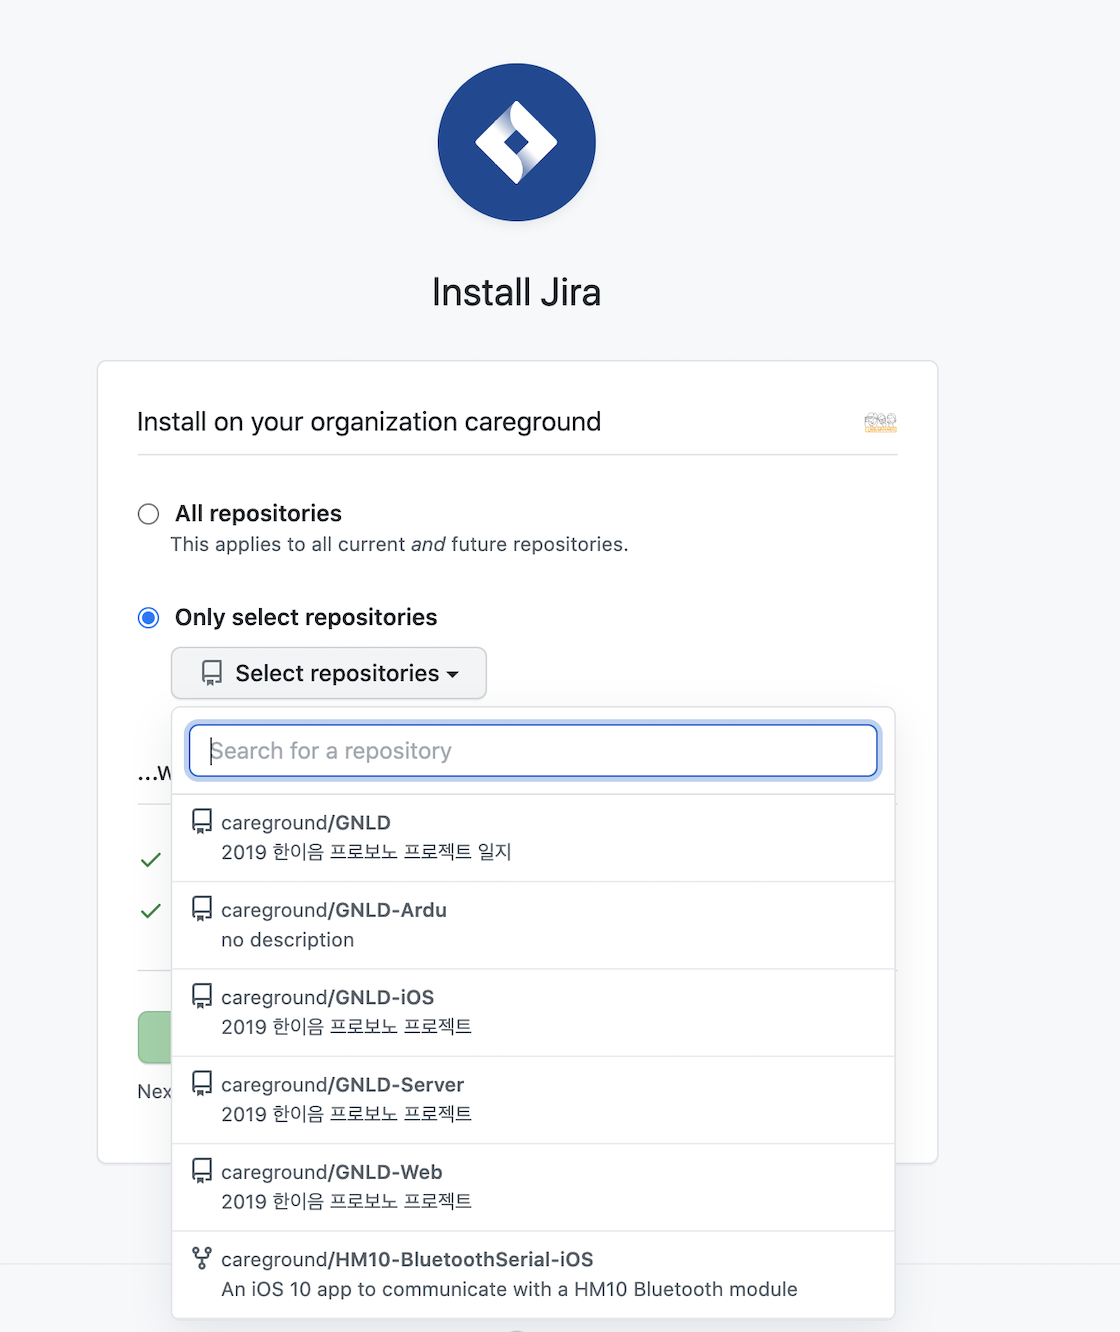This screenshot has height=1332, width=1120.
Task: Click the 'no description' text under GNLD-Ardu
Action: click(288, 940)
